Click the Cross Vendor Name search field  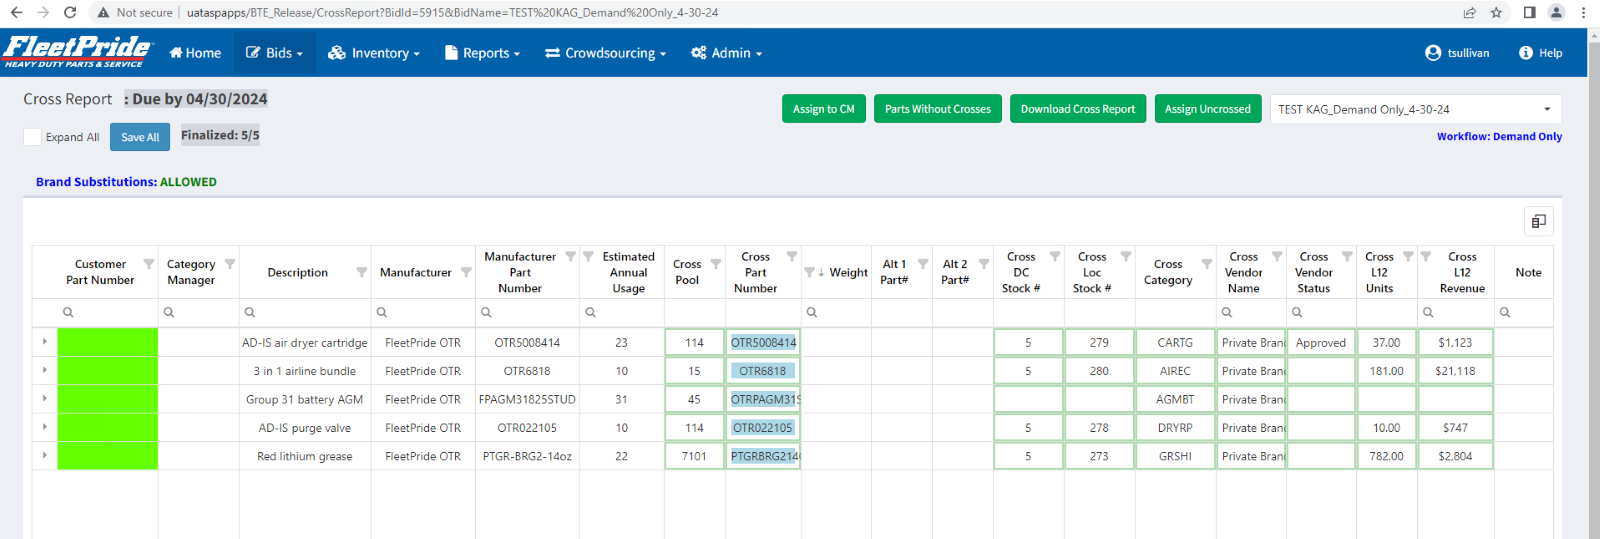coord(1251,312)
